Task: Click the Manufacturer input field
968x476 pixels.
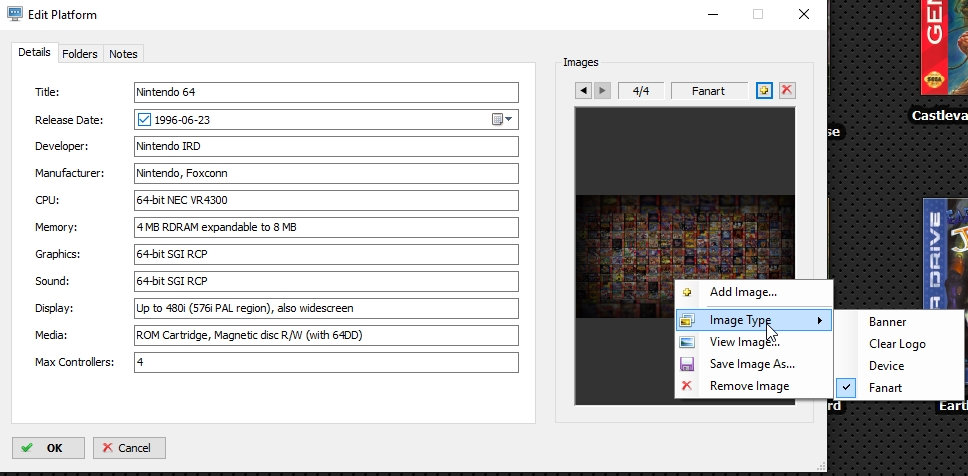Action: coord(326,173)
